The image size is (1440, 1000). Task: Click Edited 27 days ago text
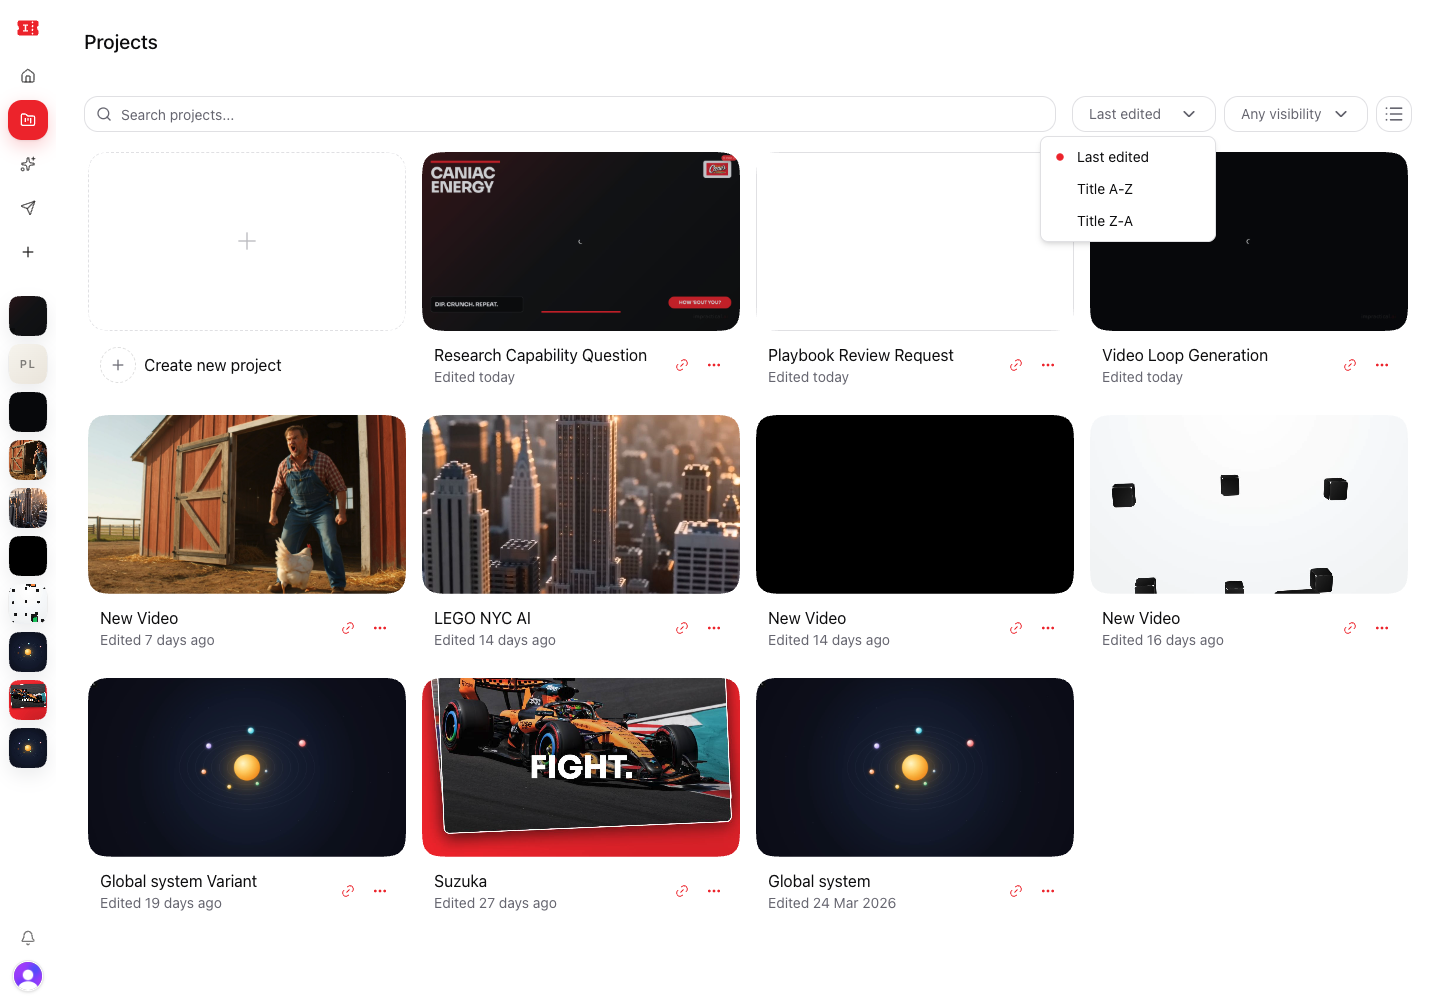[x=495, y=903]
